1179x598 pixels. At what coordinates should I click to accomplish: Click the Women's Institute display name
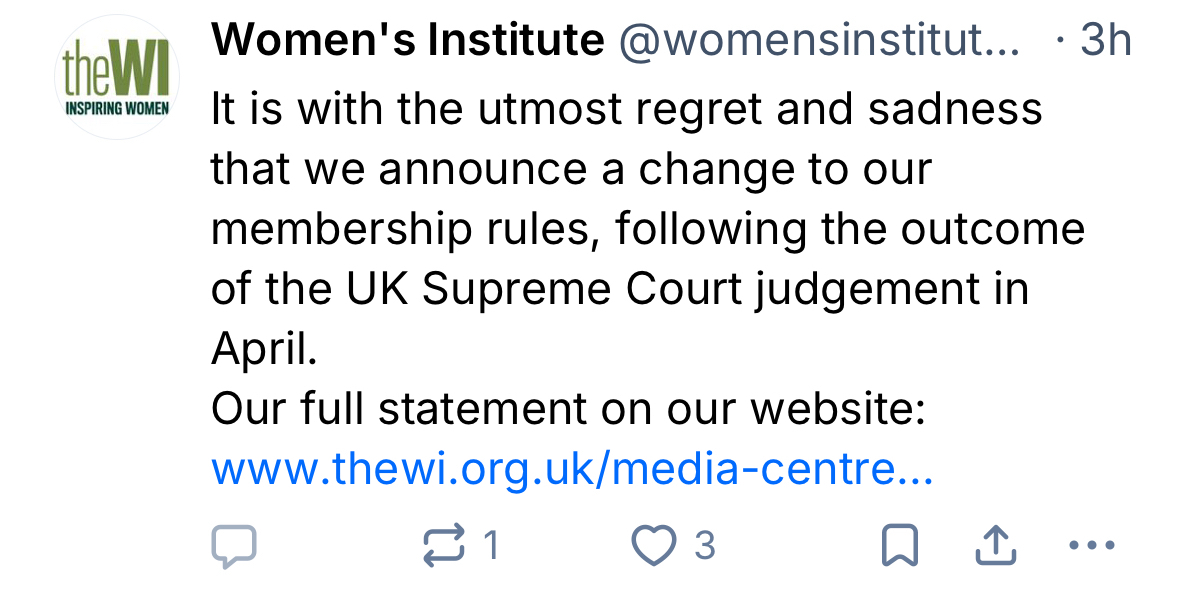click(x=408, y=41)
